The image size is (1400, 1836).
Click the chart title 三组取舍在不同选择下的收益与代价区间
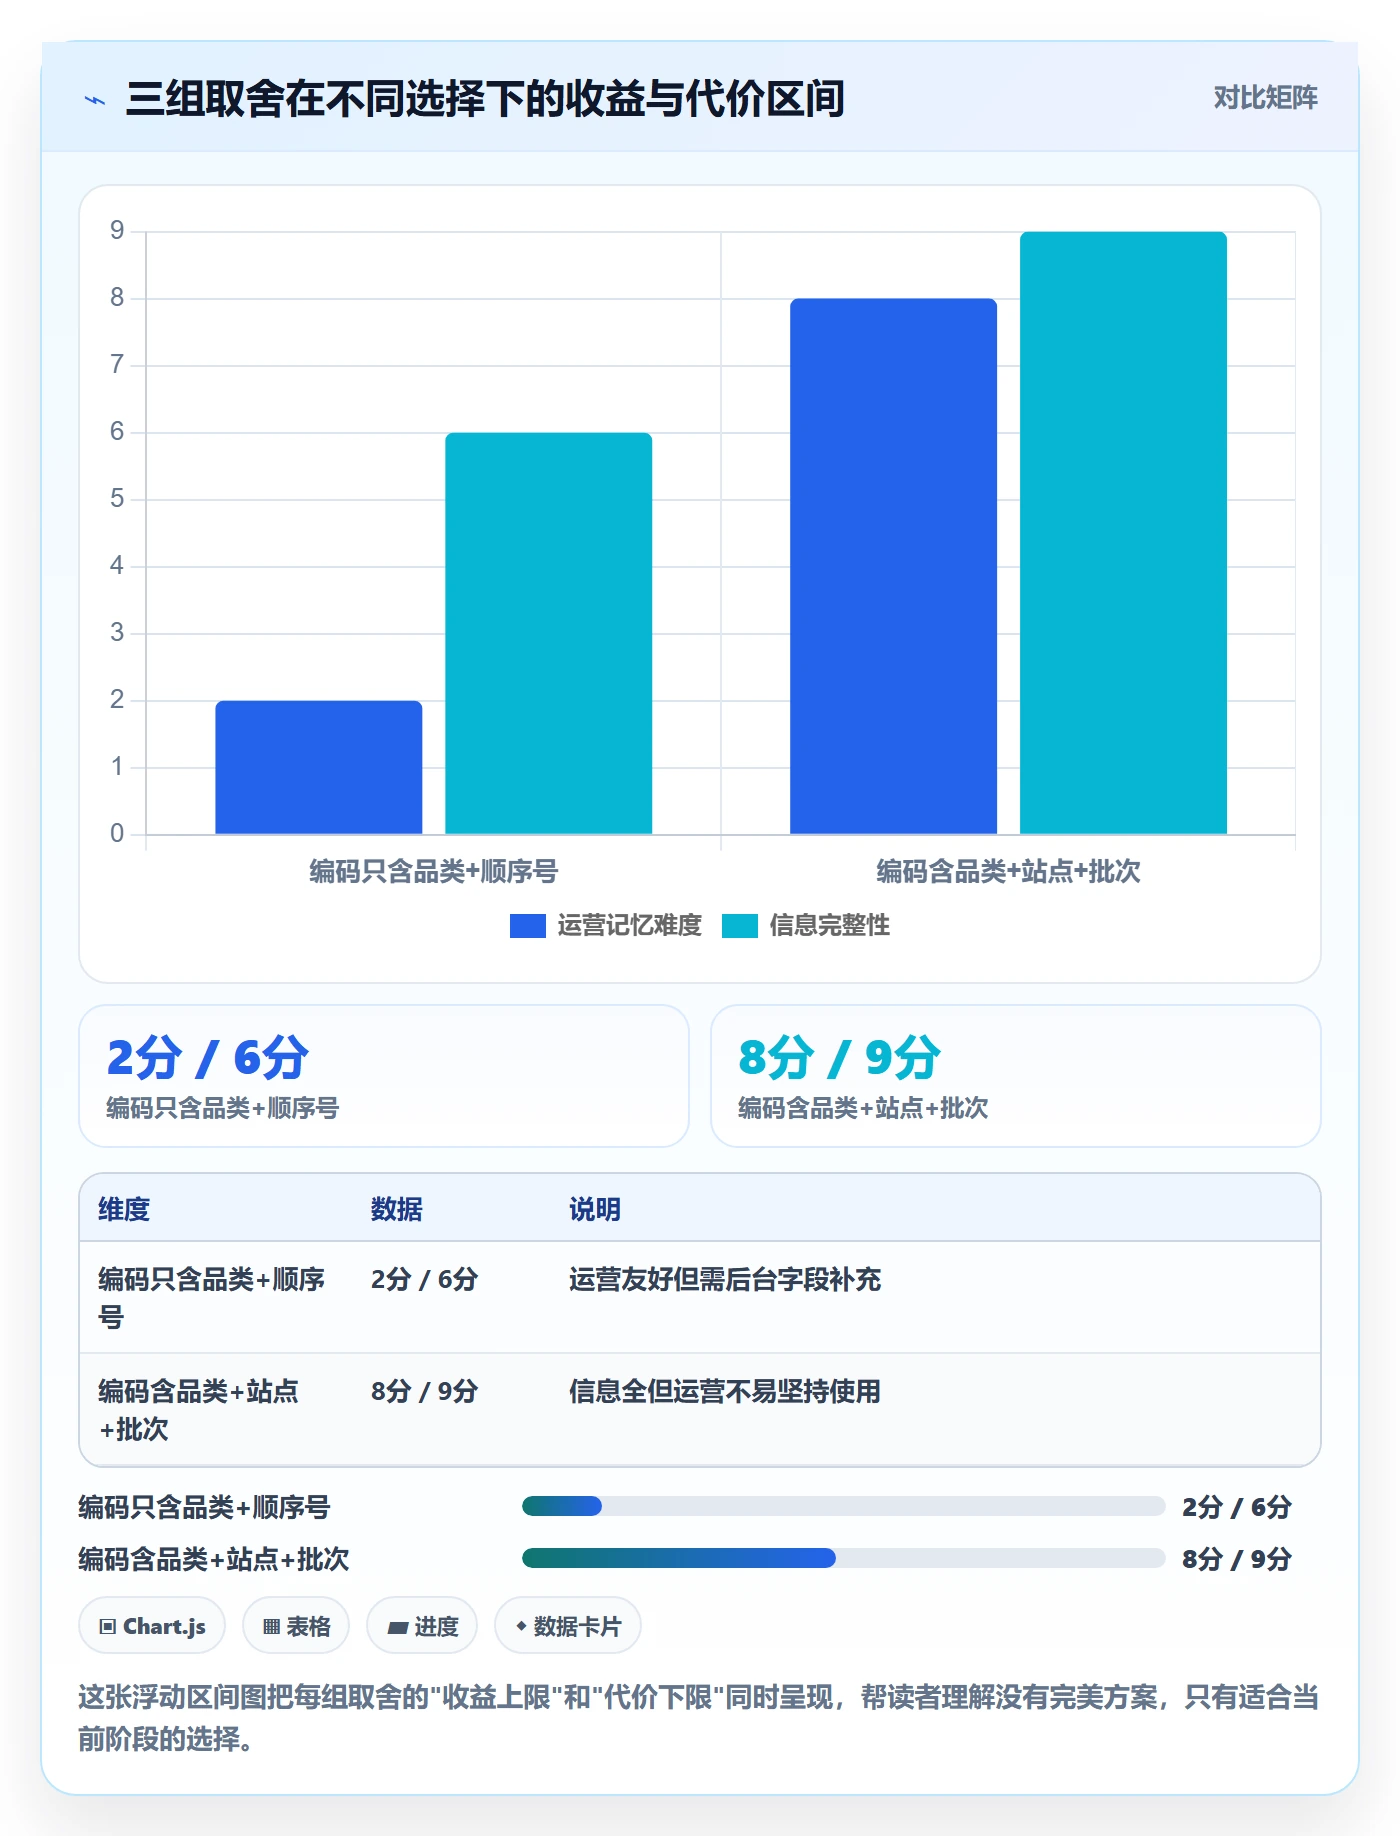[485, 99]
